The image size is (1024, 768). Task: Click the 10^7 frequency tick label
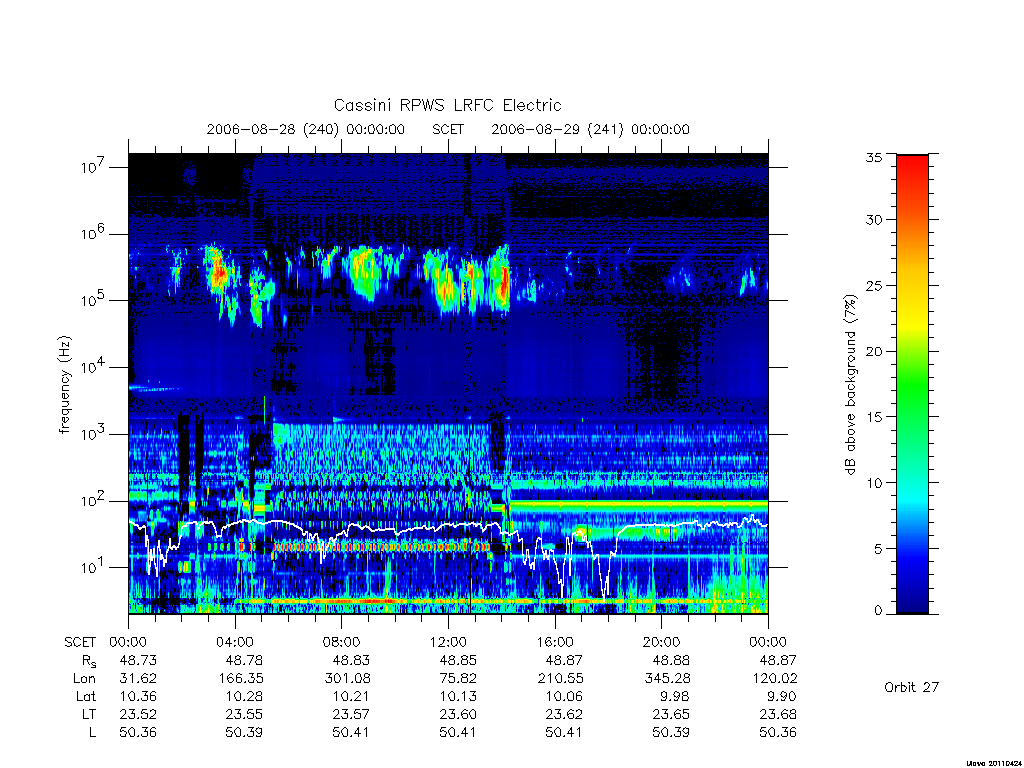pos(94,167)
